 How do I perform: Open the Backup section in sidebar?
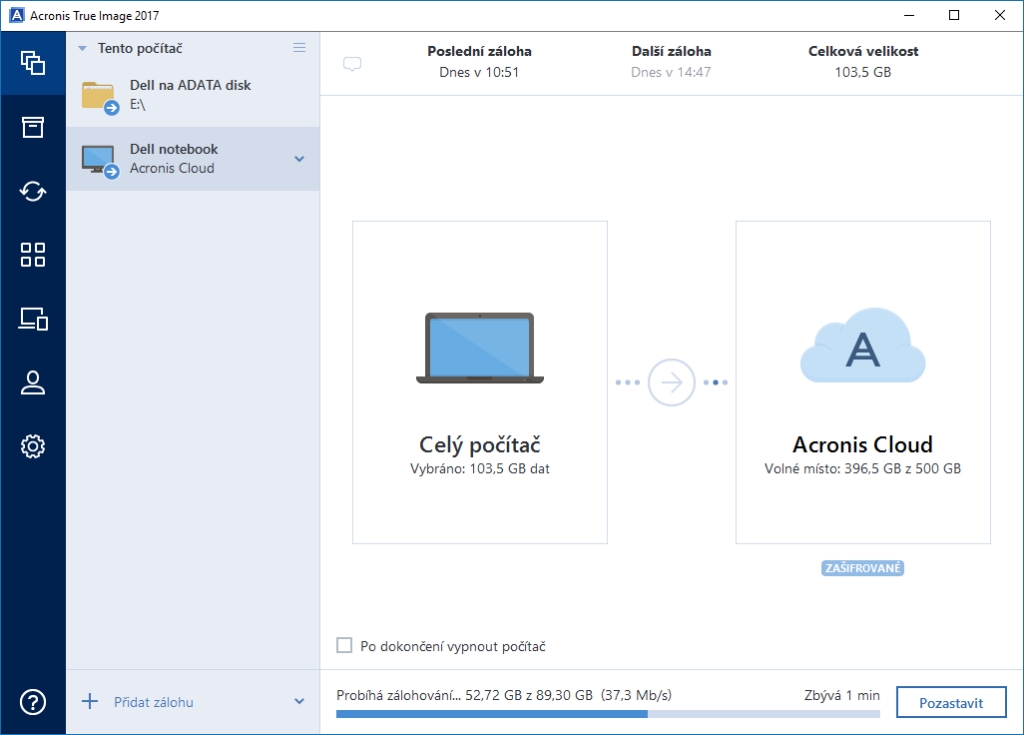(33, 62)
